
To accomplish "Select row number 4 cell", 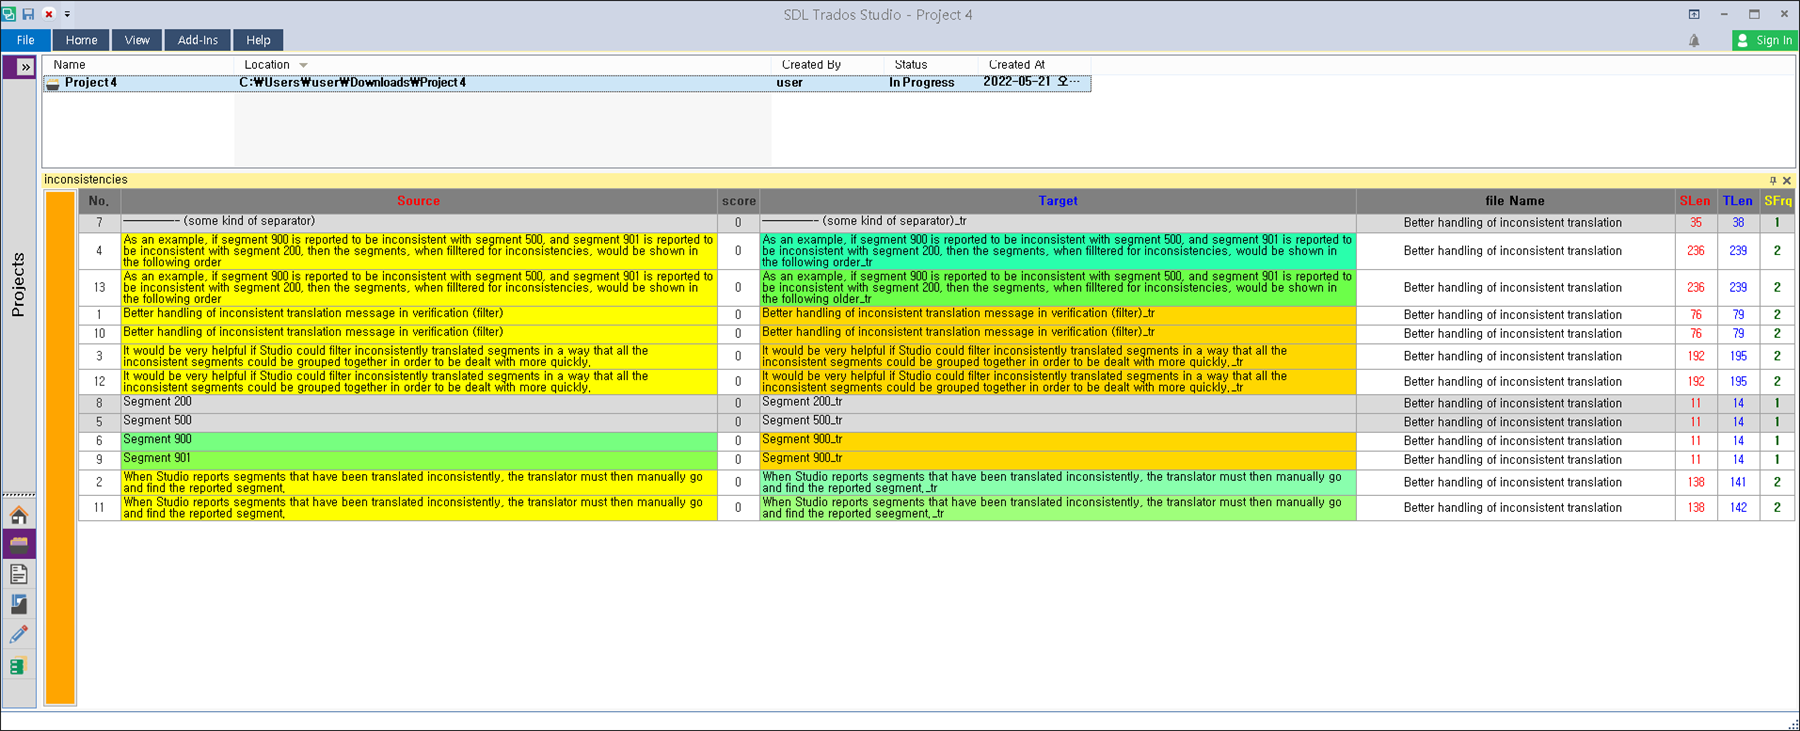I will coord(99,251).
